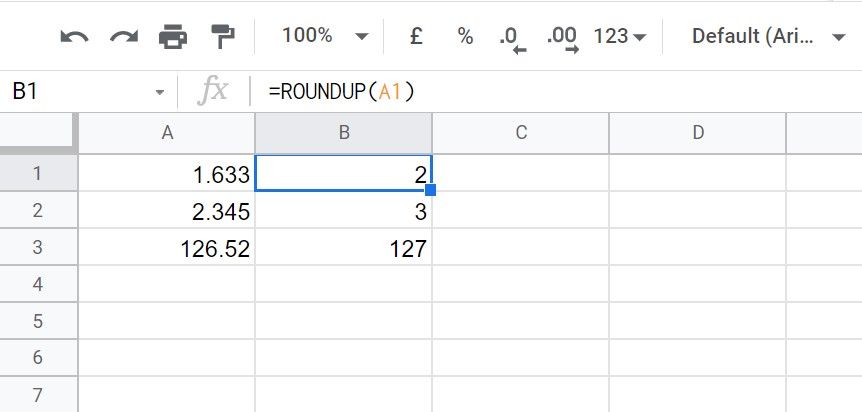Apply percent format icon
This screenshot has width=862, height=412.
[465, 36]
